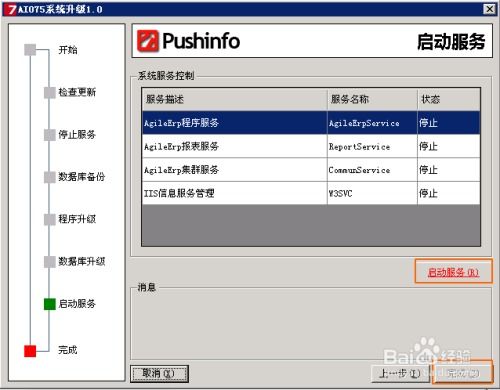500x390 pixels.
Task: Click the Pushinfo logo icon
Action: (x=148, y=41)
